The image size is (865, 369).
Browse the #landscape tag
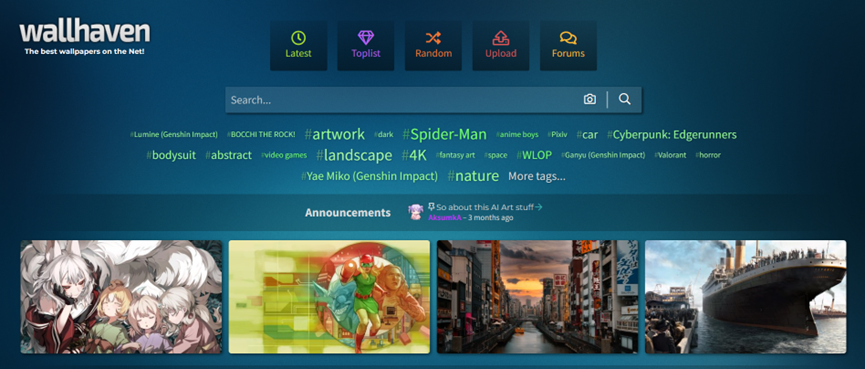[354, 155]
